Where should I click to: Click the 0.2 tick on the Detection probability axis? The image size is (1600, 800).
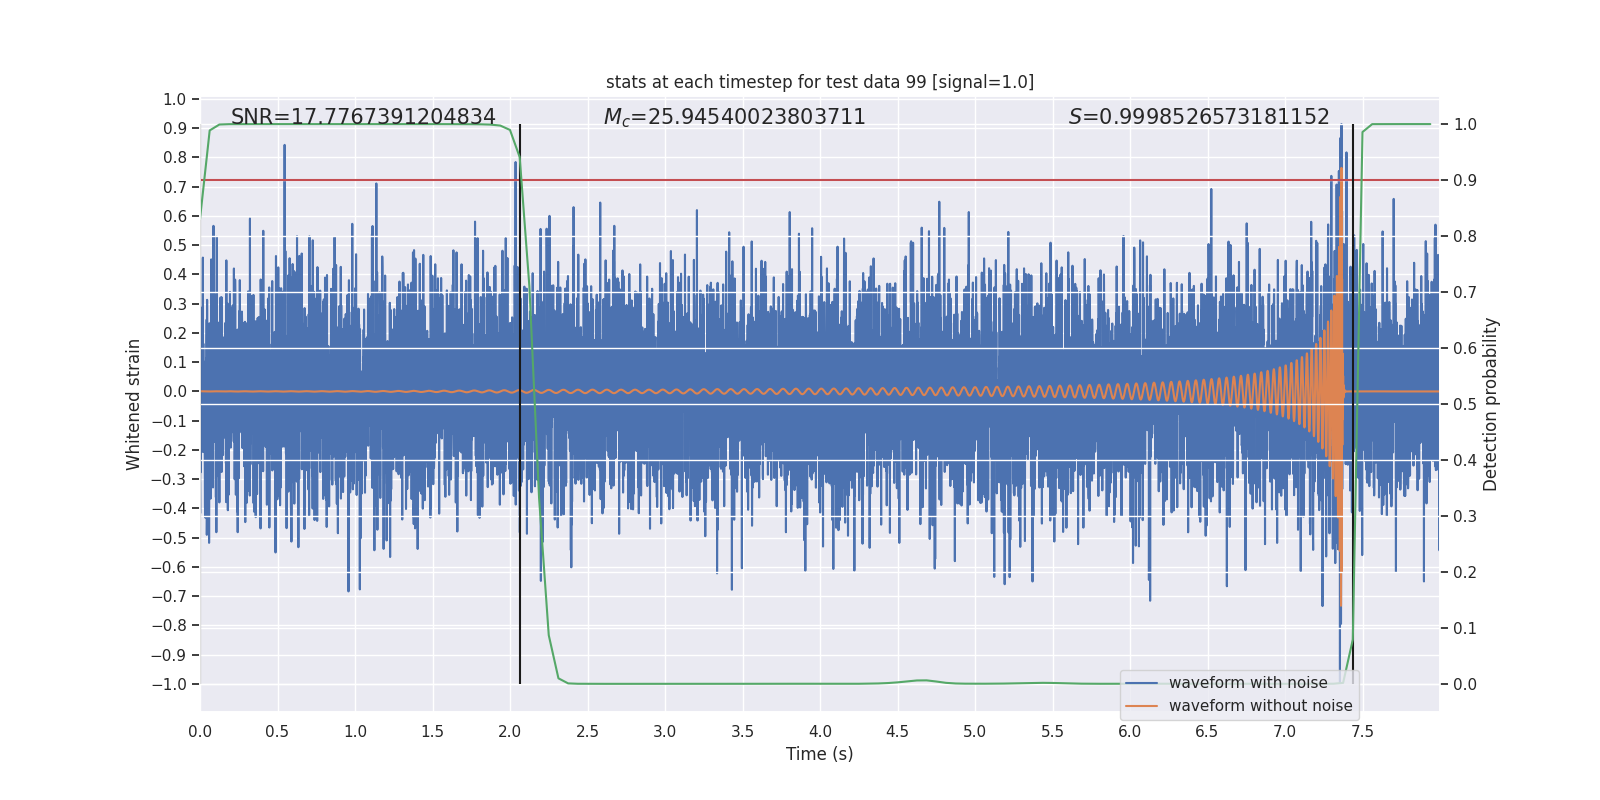1465,573
